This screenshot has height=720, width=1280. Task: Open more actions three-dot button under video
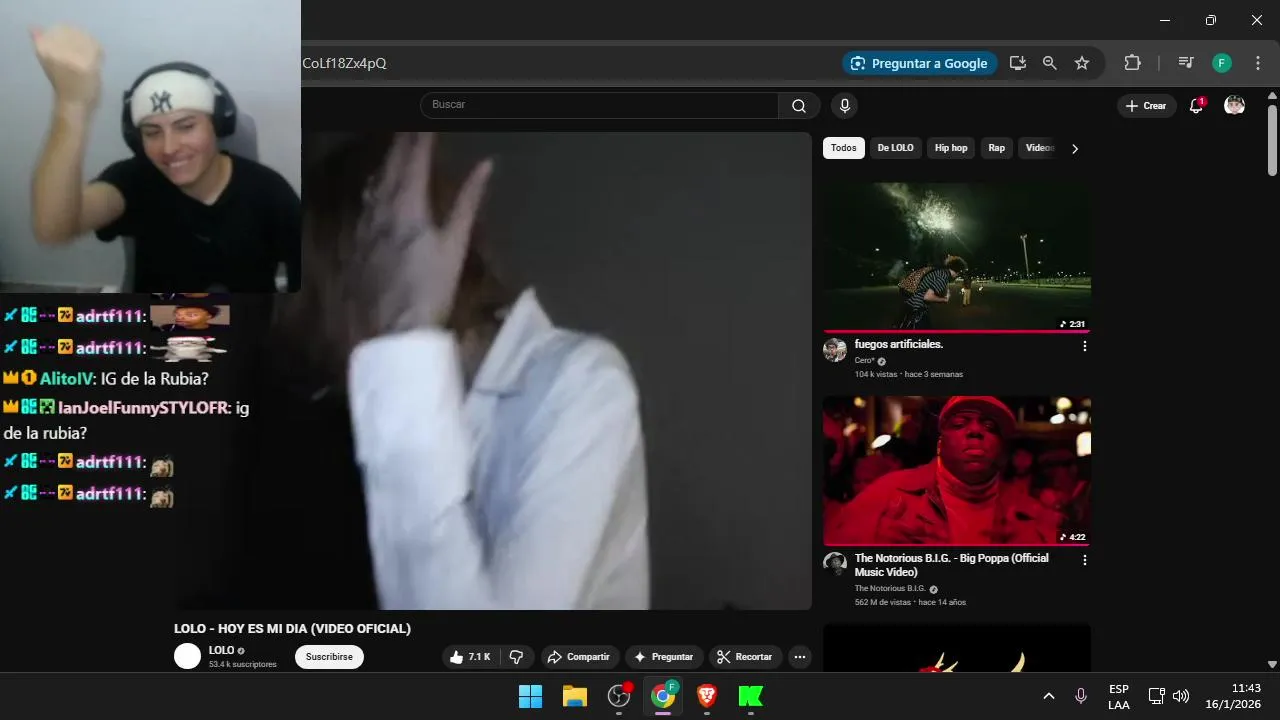tap(799, 657)
